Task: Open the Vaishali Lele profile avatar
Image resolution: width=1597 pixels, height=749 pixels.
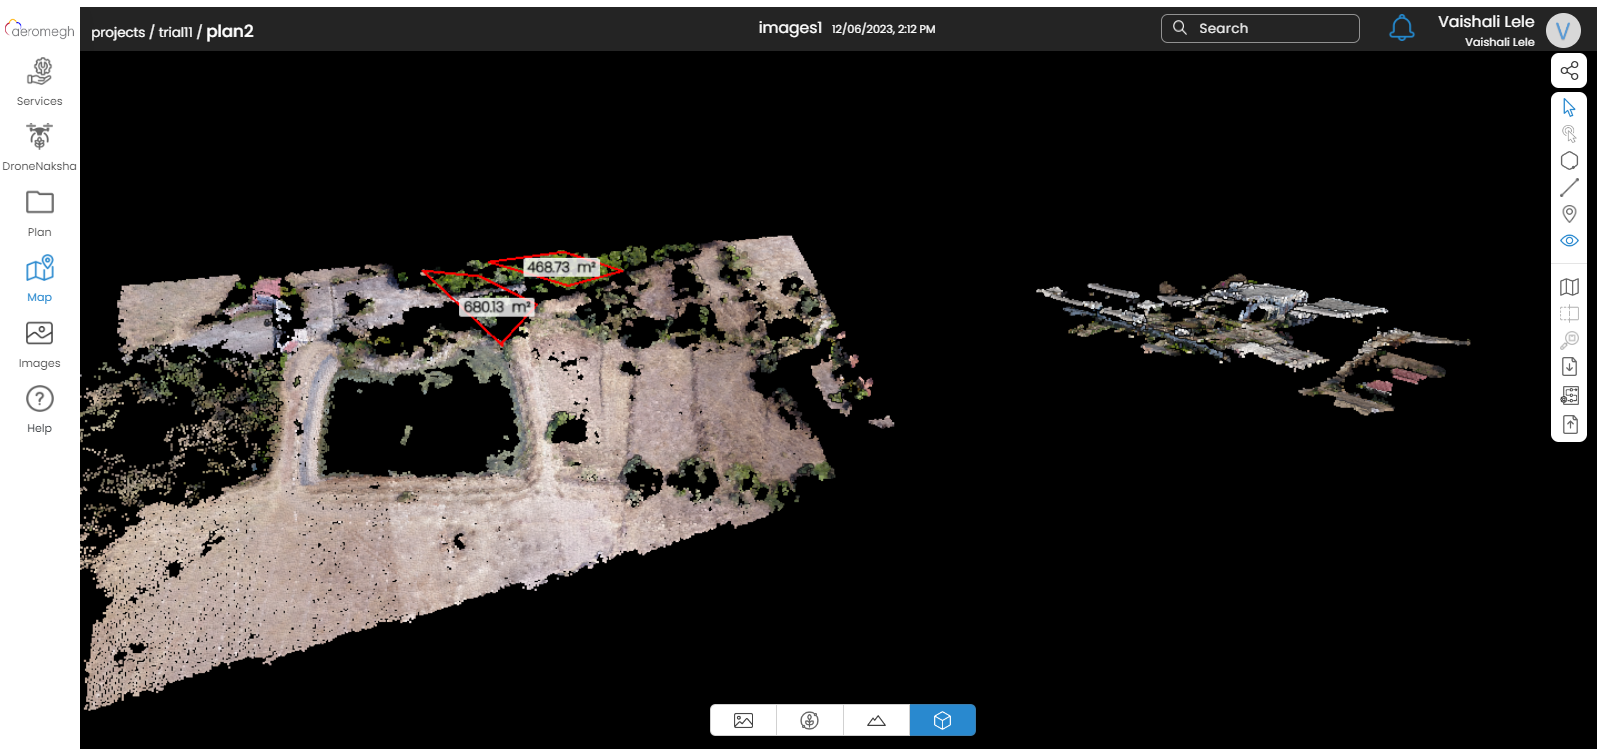Action: coord(1562,30)
